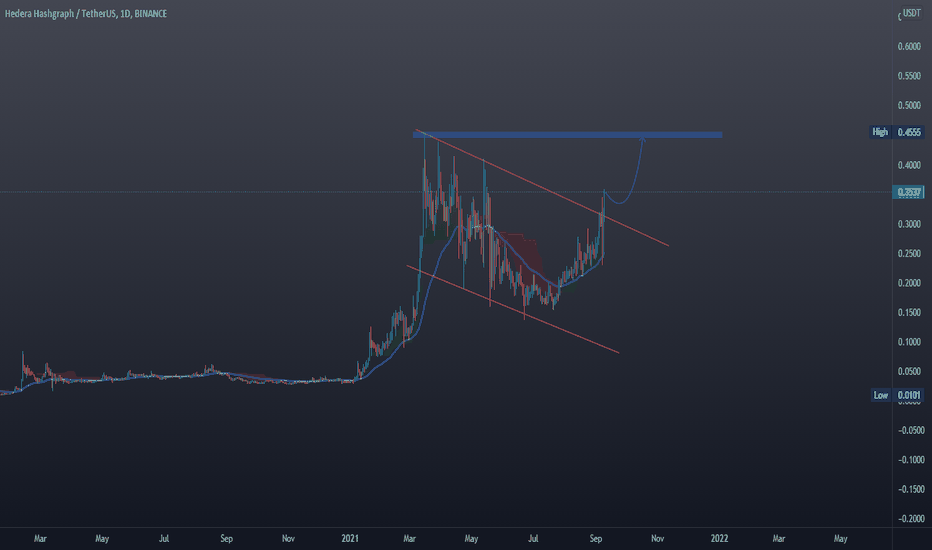Click the USDT currency label
This screenshot has height=550, width=932.
(912, 13)
